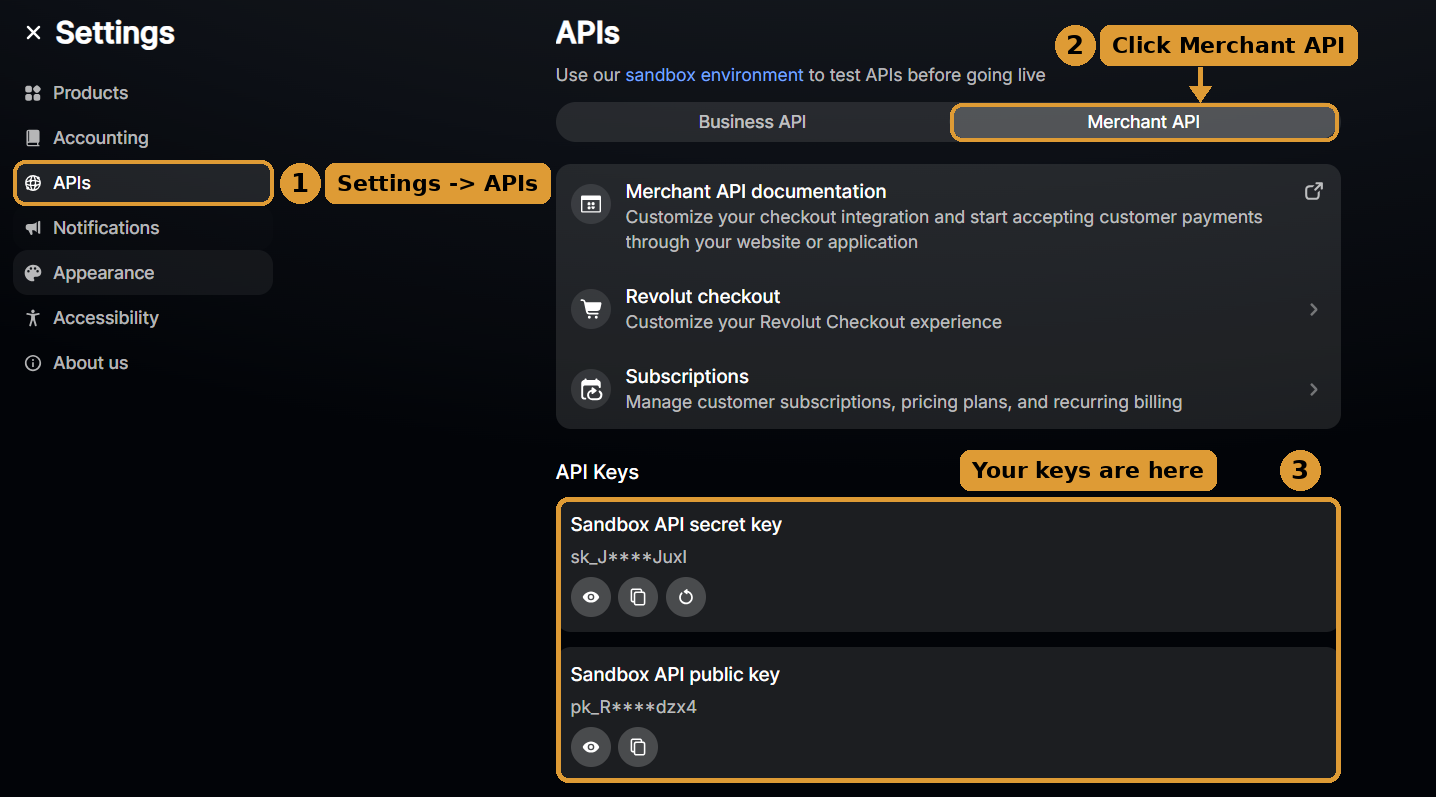
Task: Close Settings with the X icon
Action: [33, 33]
